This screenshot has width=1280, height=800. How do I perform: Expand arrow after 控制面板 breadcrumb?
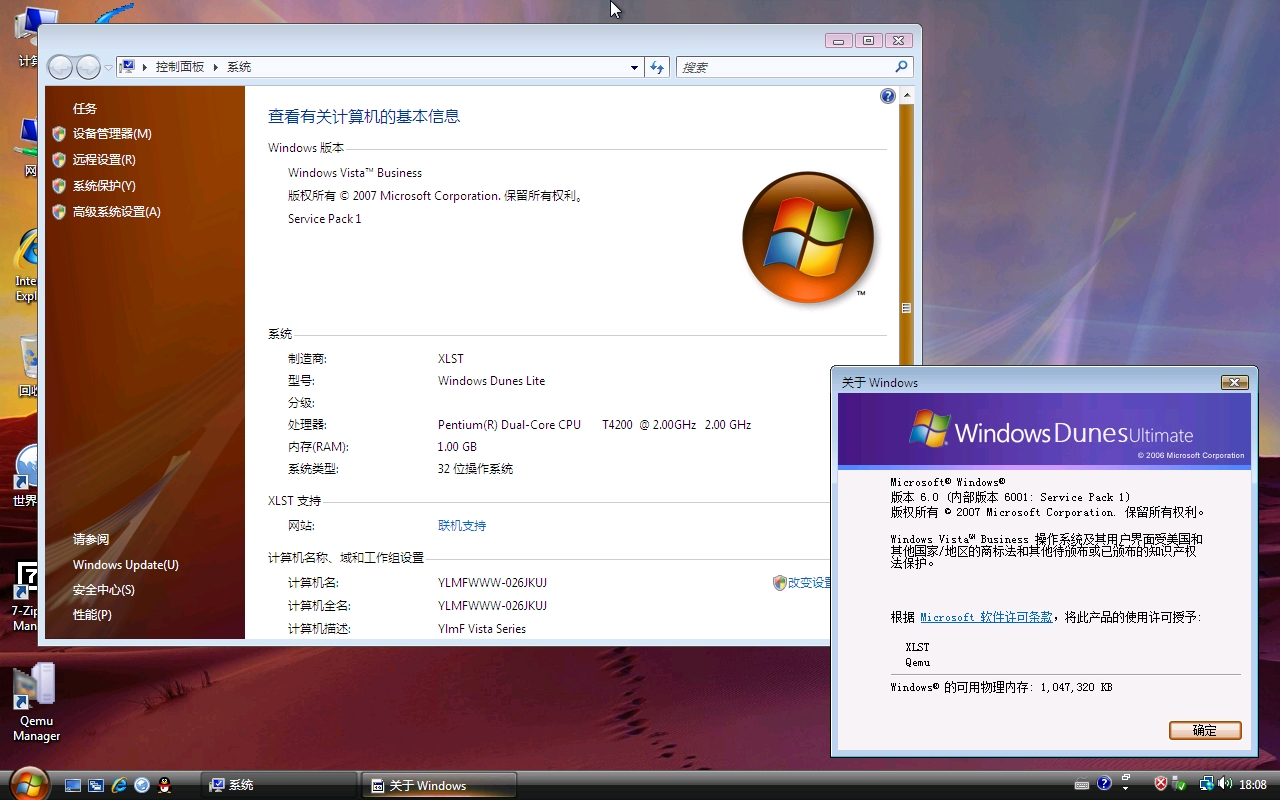(x=215, y=67)
